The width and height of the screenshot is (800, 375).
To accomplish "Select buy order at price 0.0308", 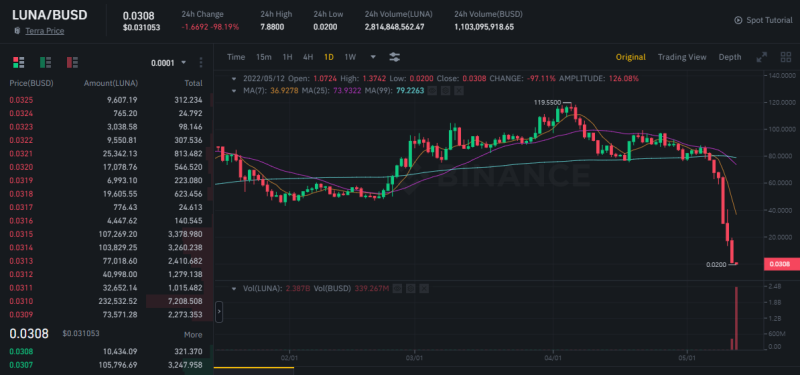I will pyautogui.click(x=106, y=351).
